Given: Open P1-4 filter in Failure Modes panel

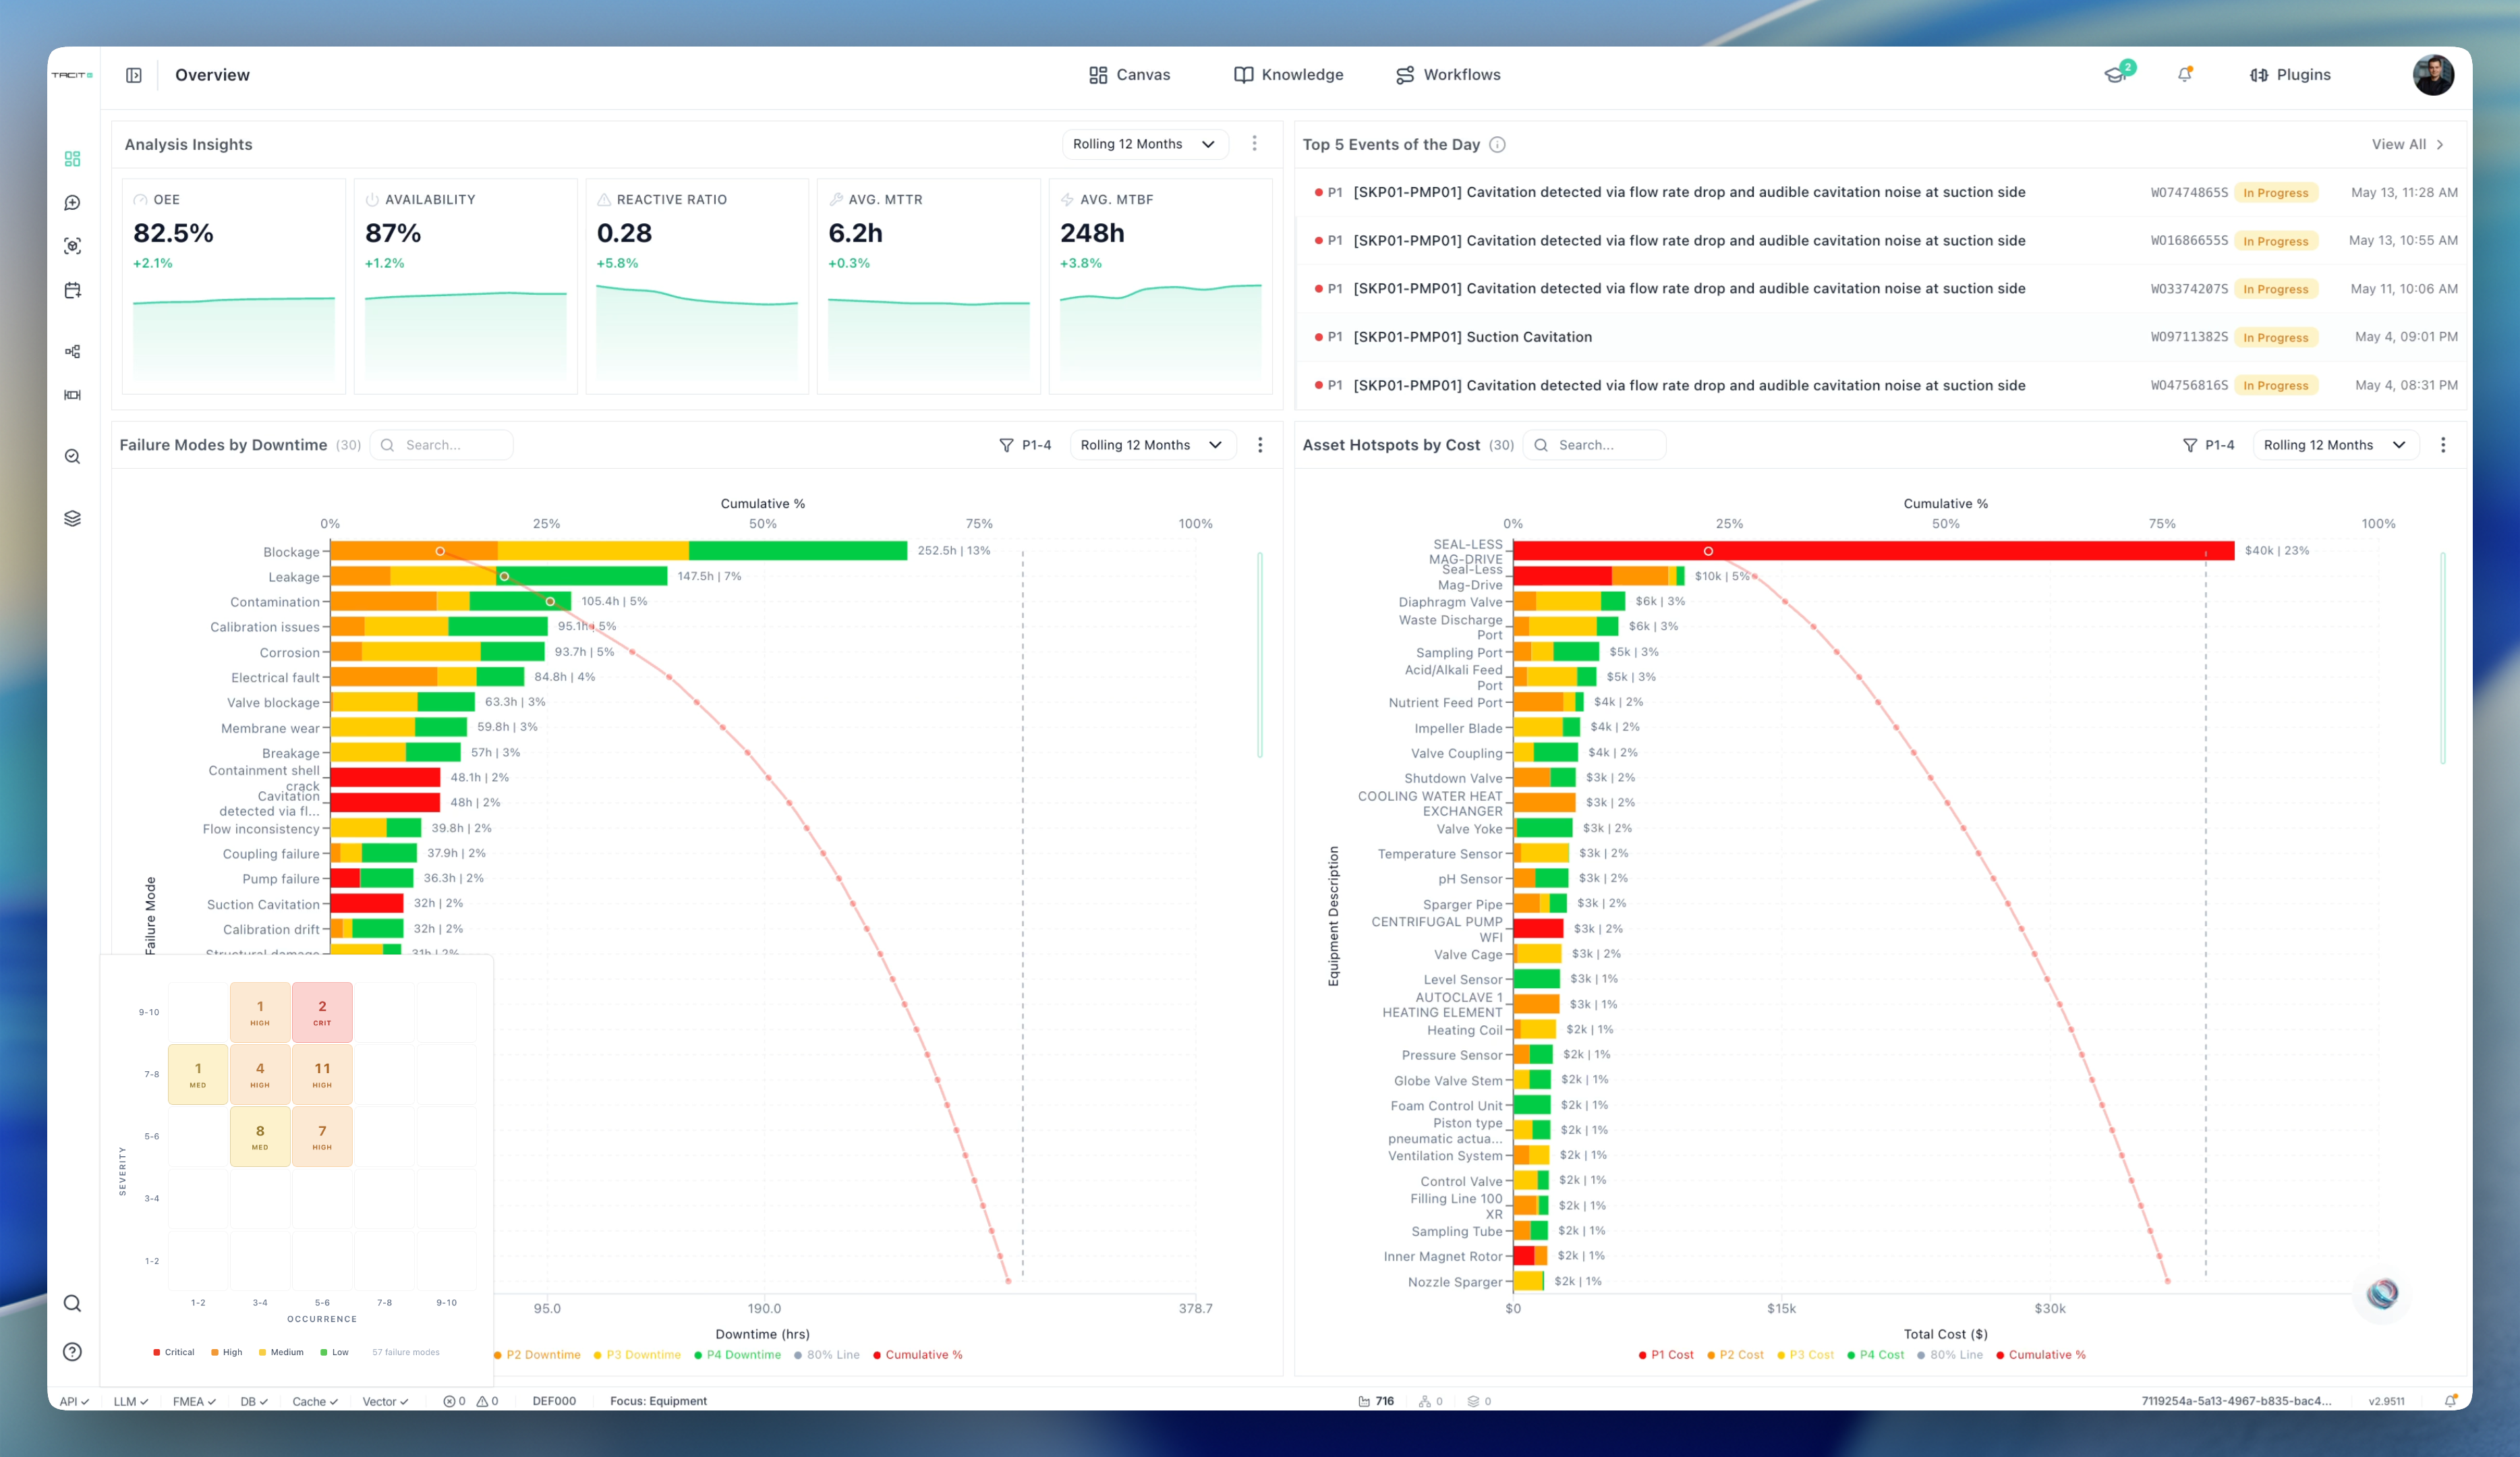Looking at the screenshot, I should click(x=1025, y=445).
